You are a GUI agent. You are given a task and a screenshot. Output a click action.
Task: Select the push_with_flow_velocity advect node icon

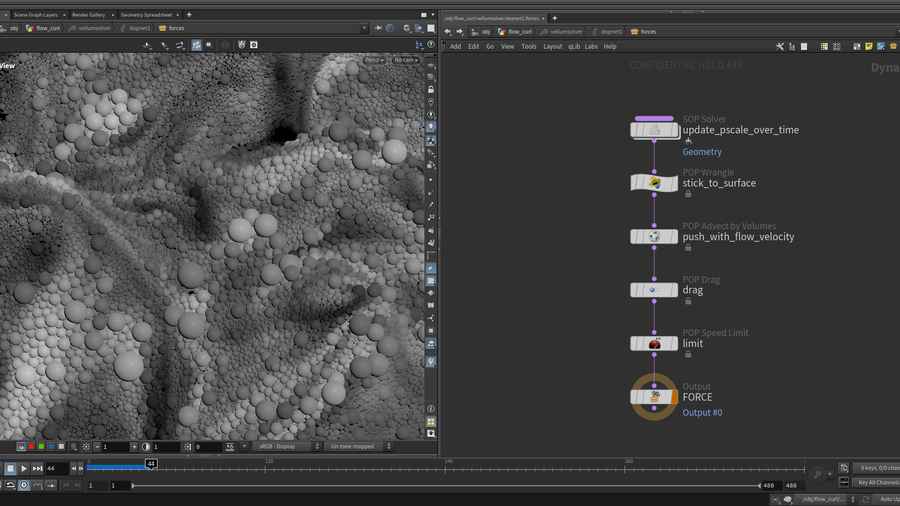point(654,237)
